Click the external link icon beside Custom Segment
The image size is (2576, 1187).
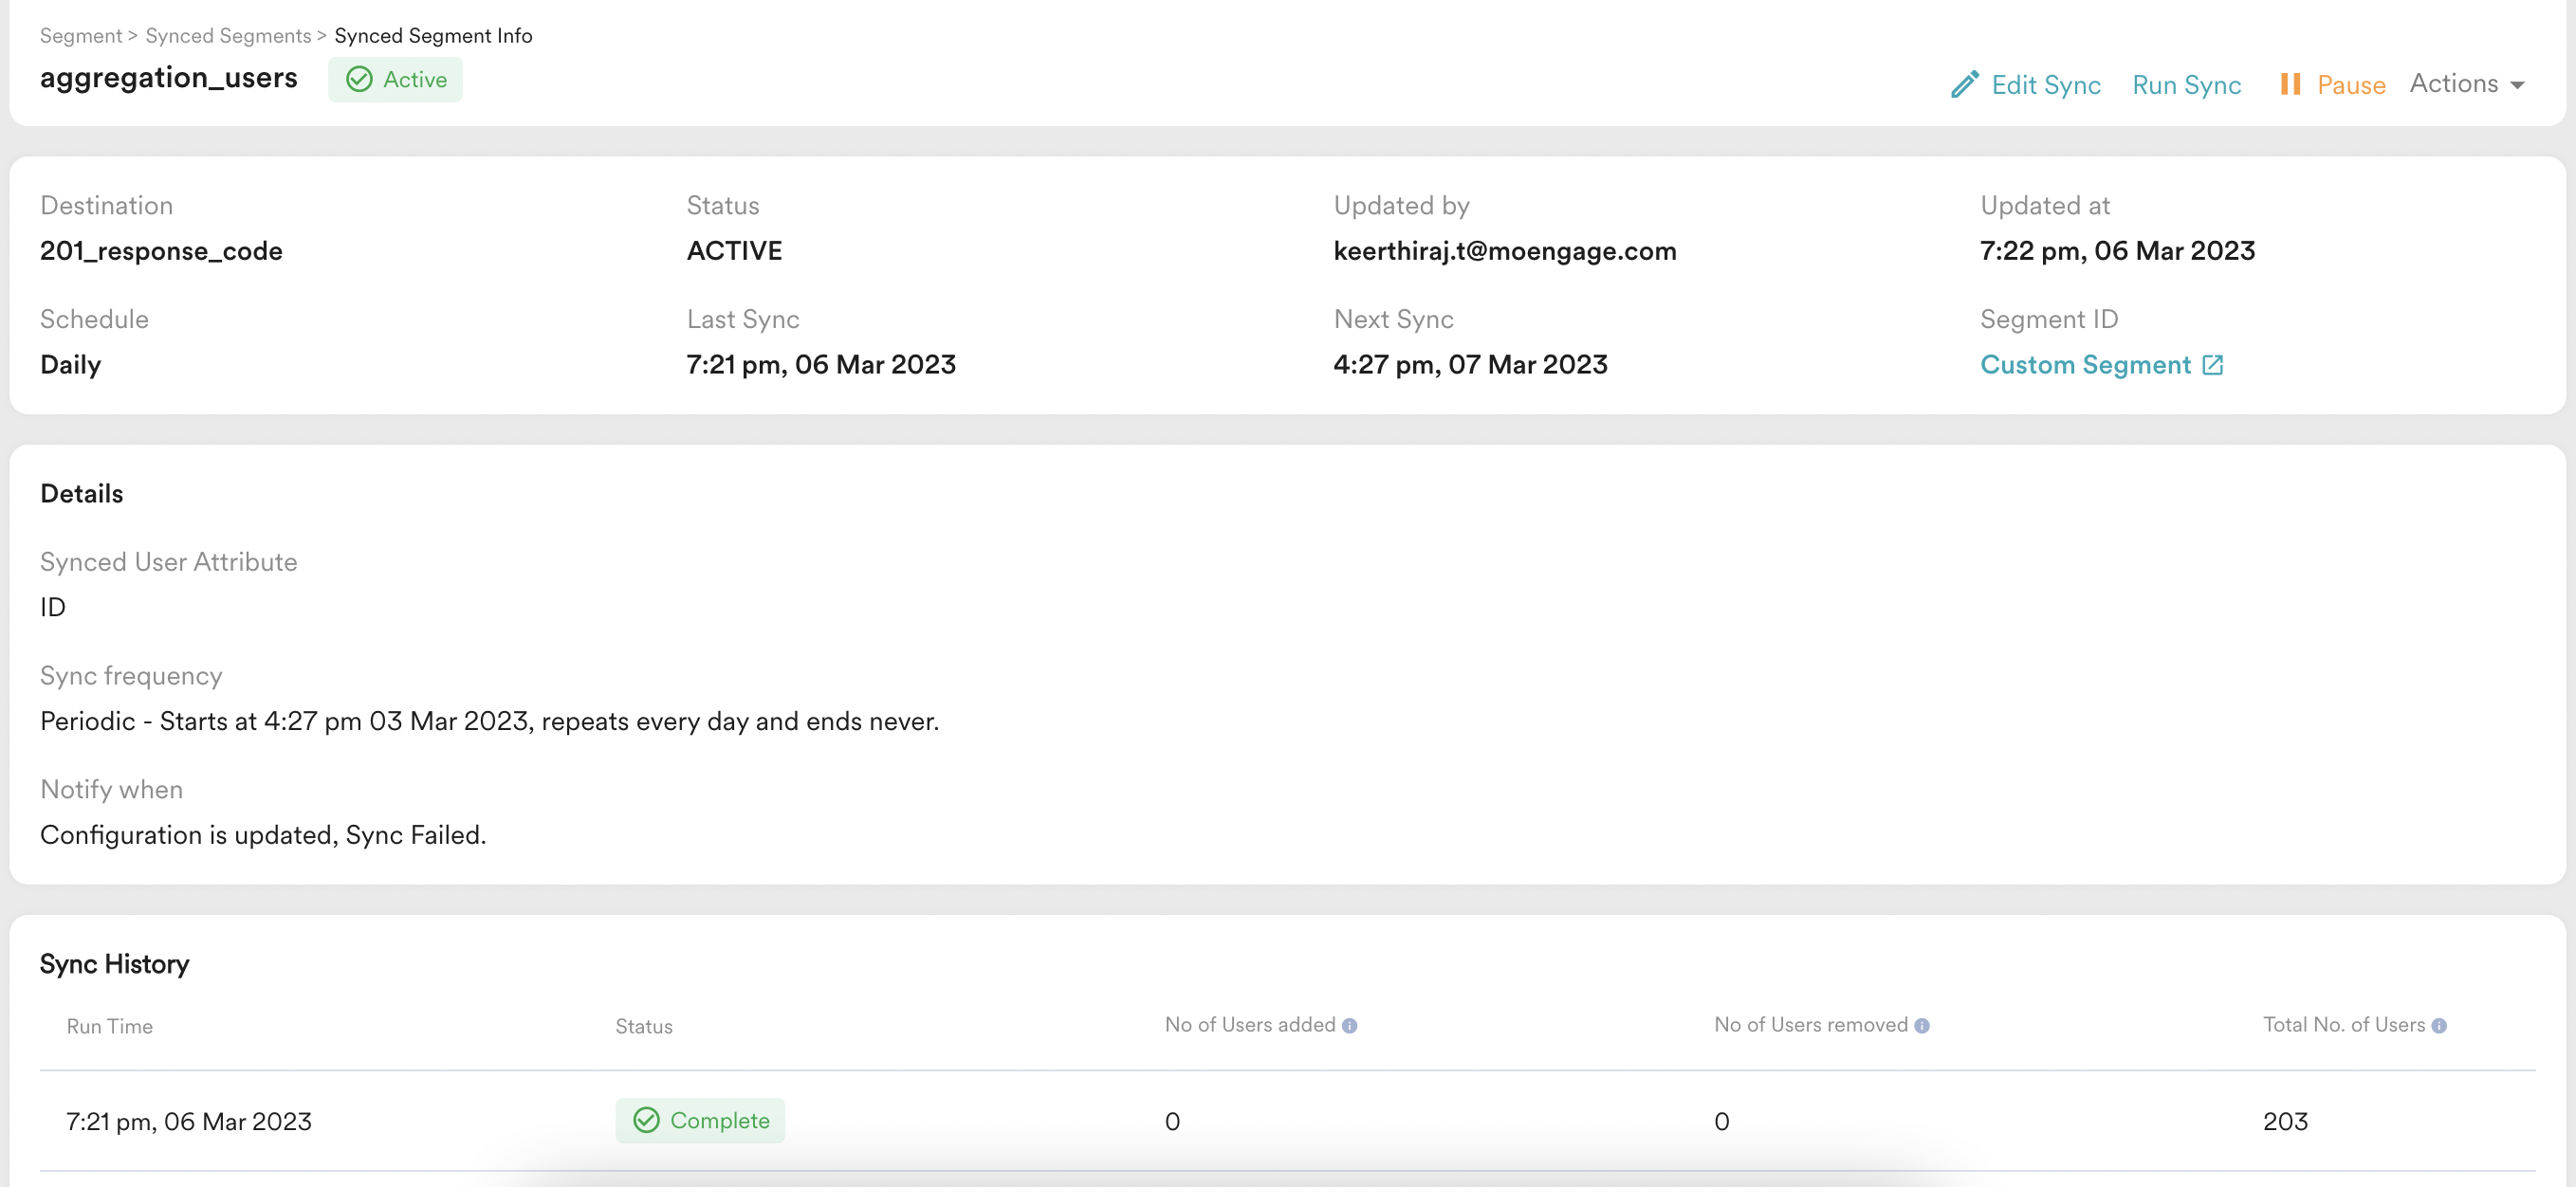pyautogui.click(x=2213, y=365)
